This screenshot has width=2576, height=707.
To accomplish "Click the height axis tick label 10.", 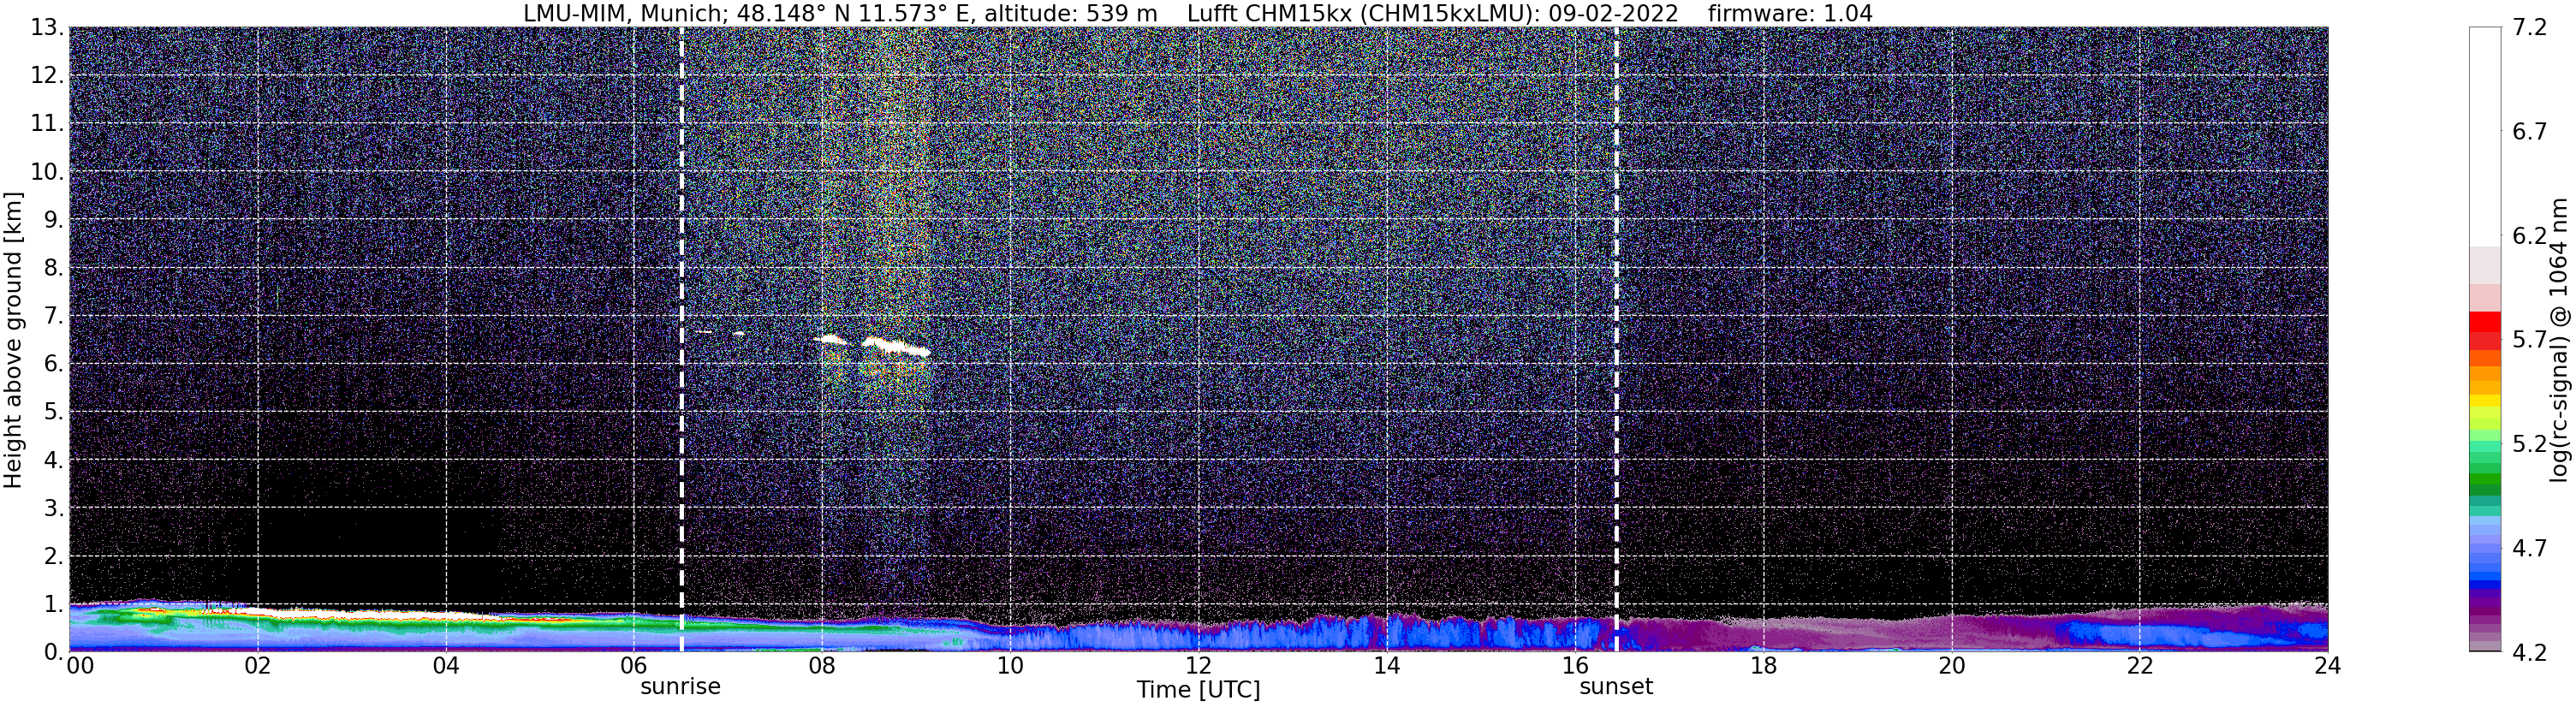I will [x=47, y=172].
